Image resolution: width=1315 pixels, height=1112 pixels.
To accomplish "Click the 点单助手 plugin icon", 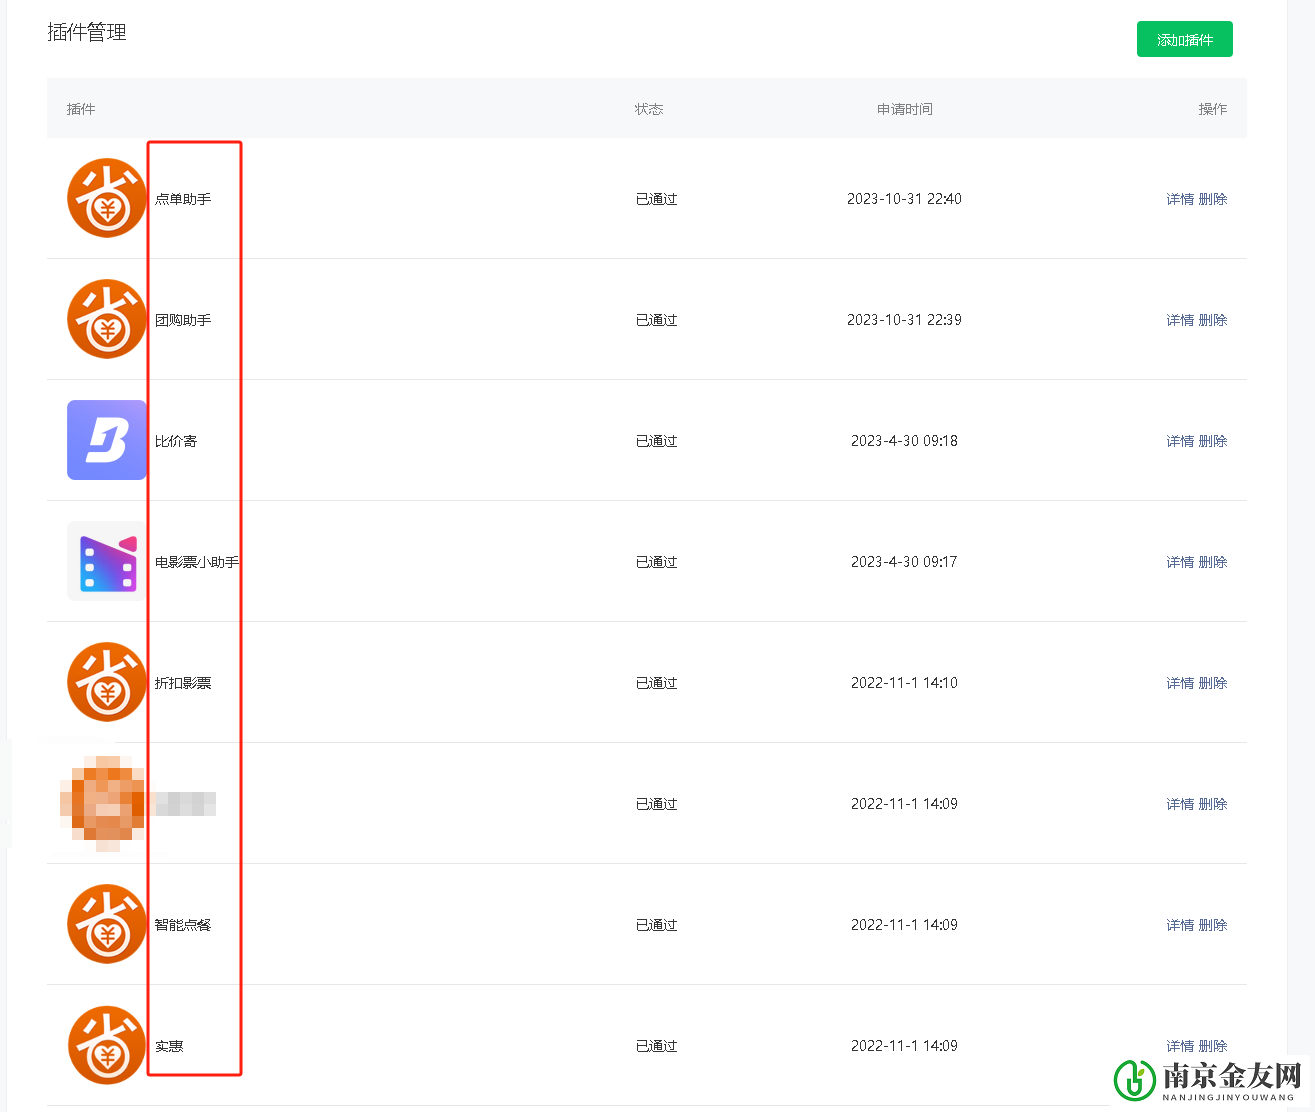I will pos(107,198).
